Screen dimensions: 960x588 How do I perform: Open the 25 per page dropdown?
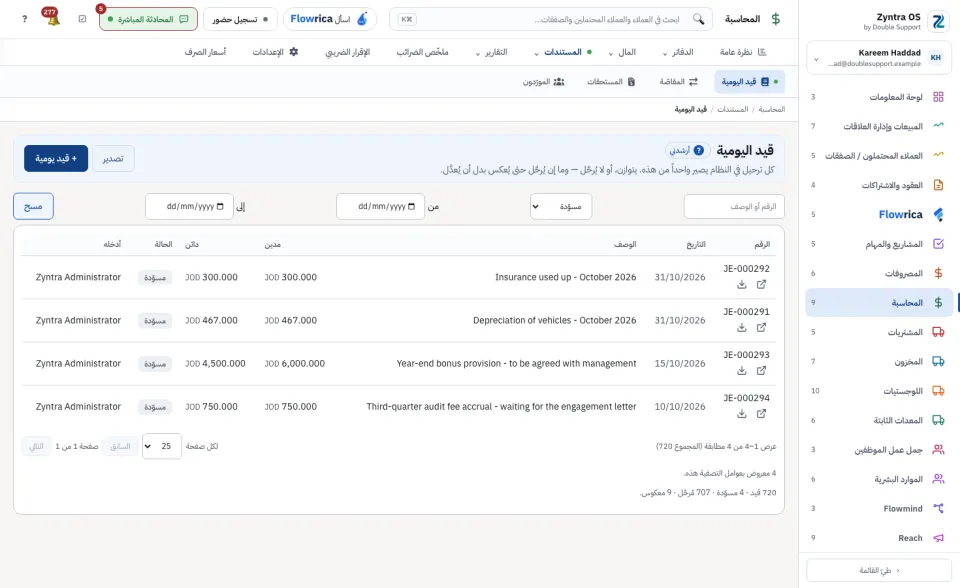coord(162,446)
